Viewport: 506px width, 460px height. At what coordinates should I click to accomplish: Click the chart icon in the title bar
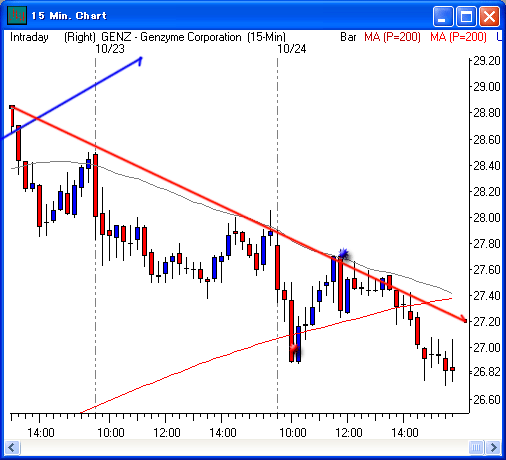(x=17, y=15)
